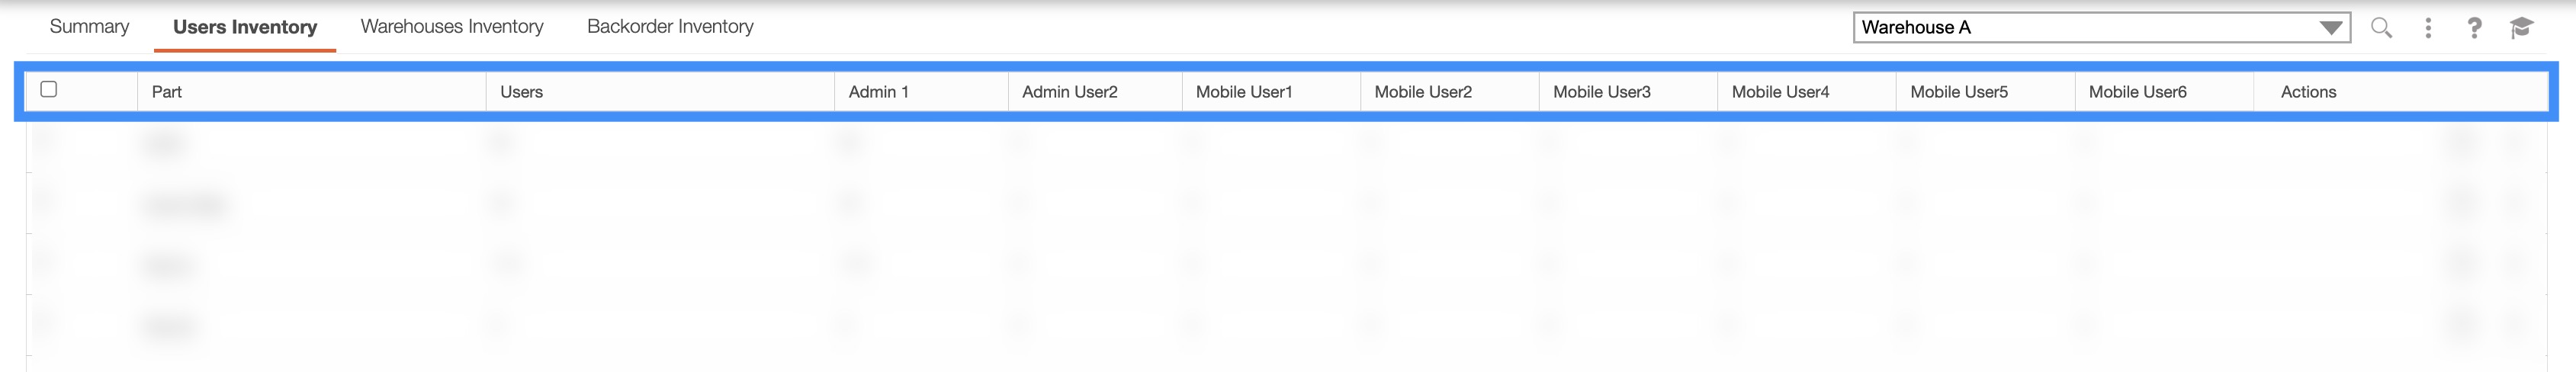Select the Users Inventory tab
Screen dimensions: 2576x372
(x=245, y=27)
